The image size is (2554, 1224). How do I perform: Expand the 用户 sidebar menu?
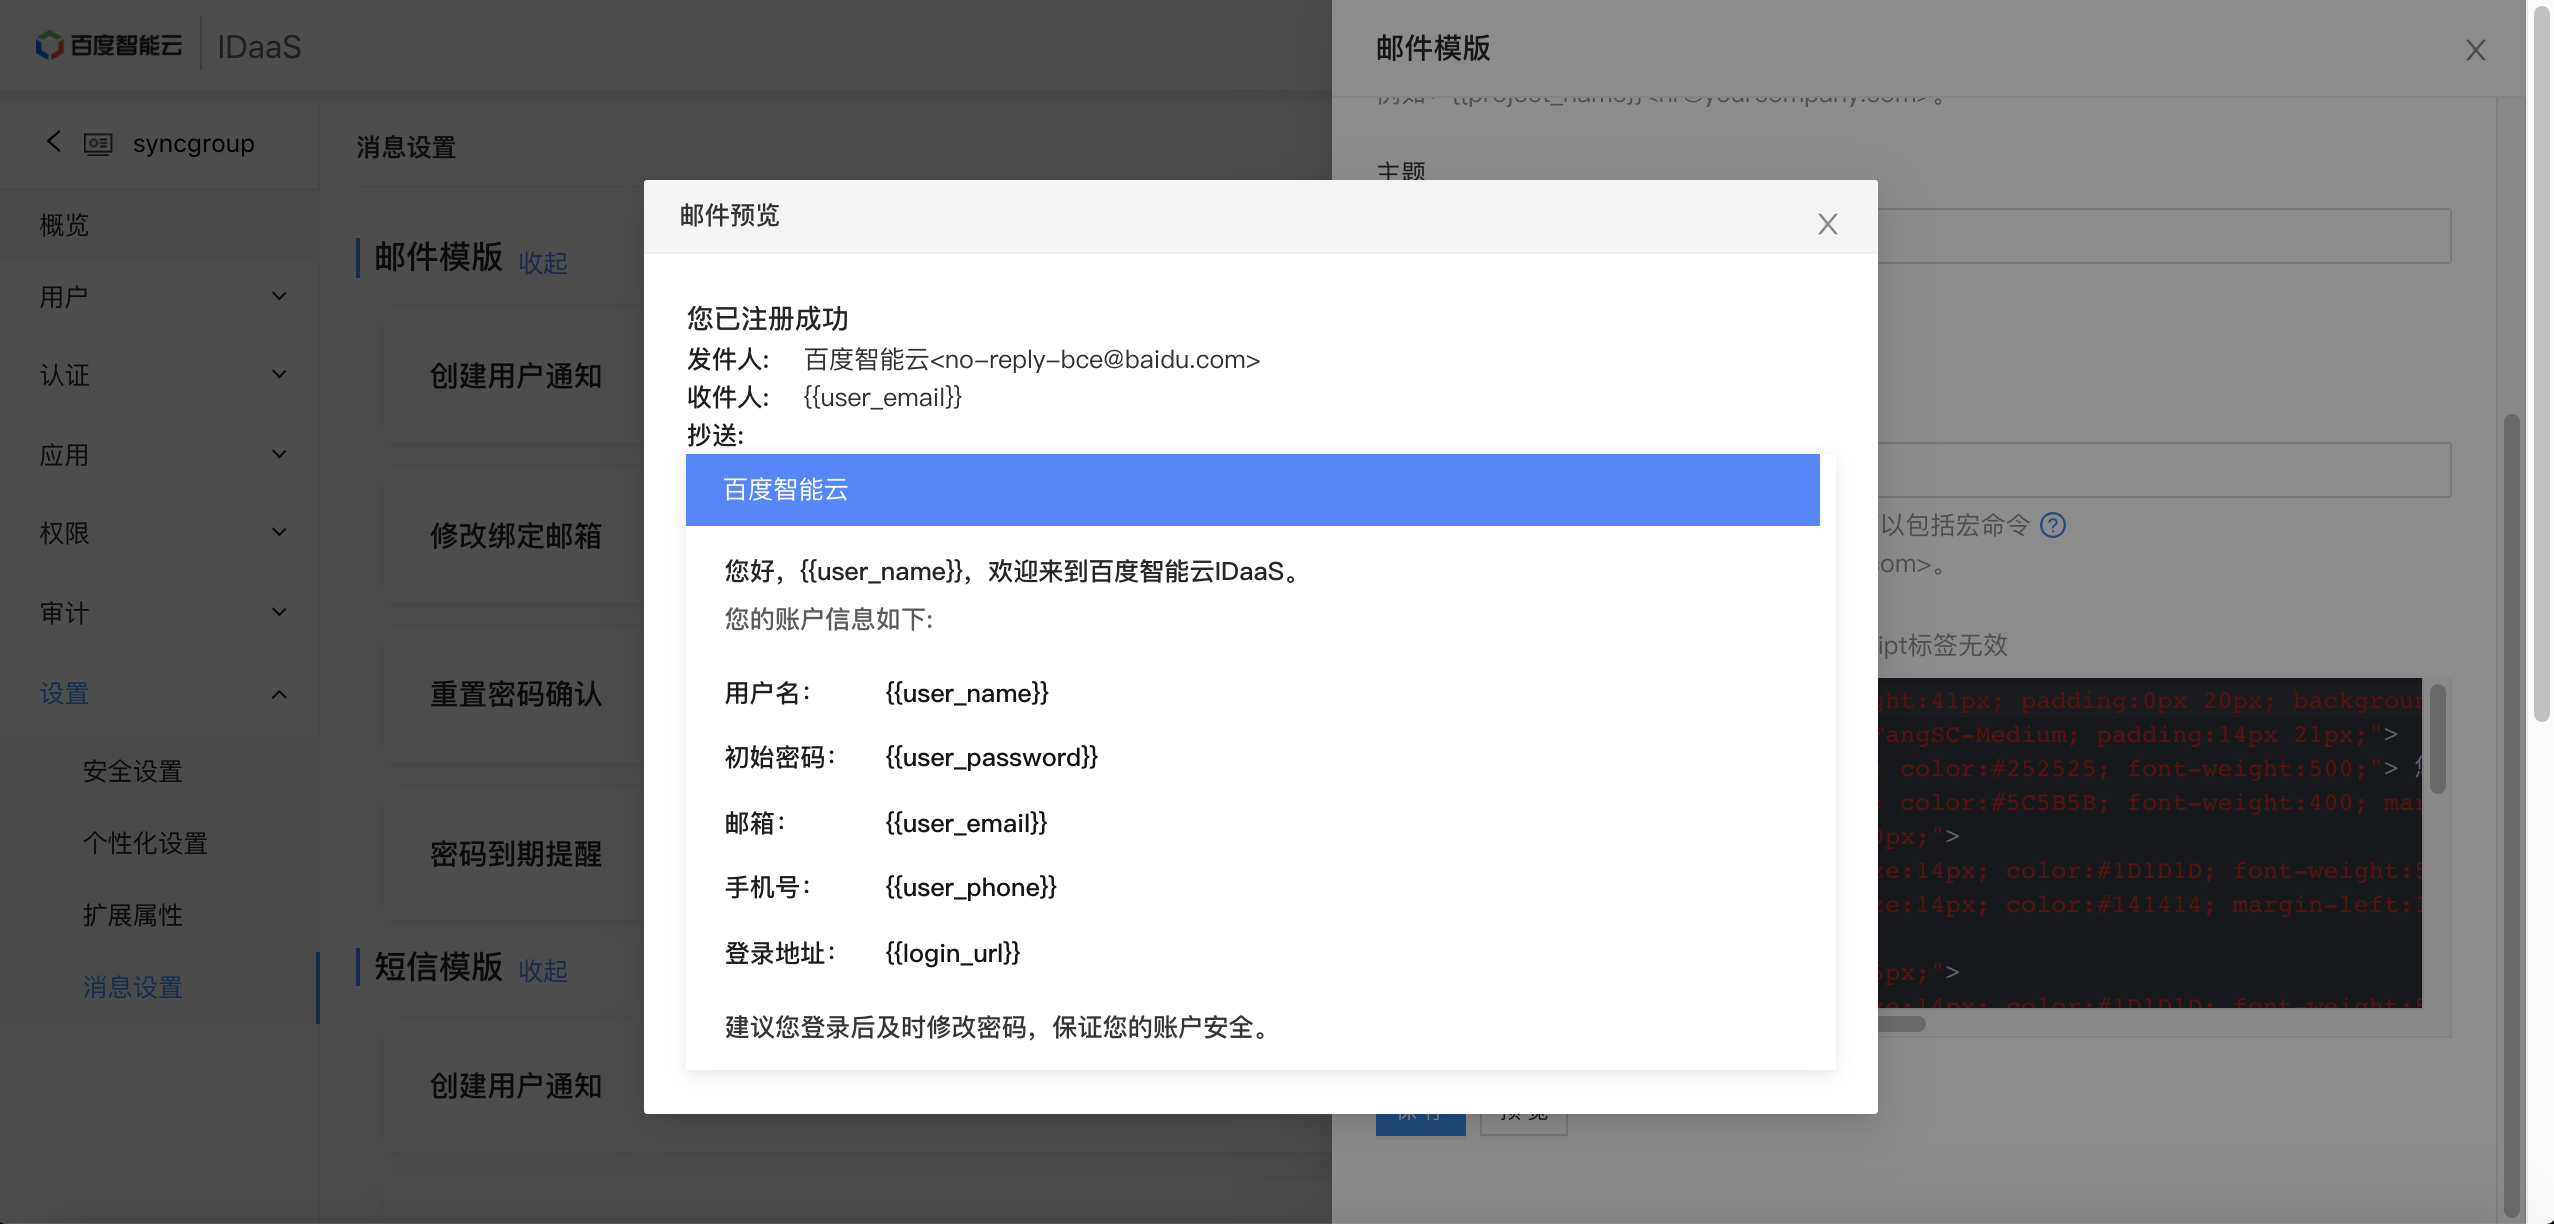(160, 297)
